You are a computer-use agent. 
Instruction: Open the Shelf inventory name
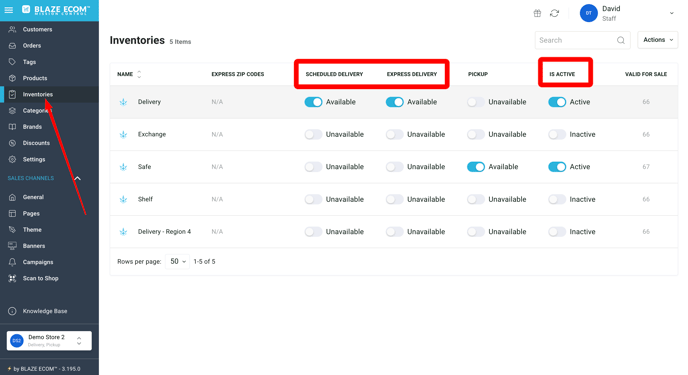click(145, 200)
